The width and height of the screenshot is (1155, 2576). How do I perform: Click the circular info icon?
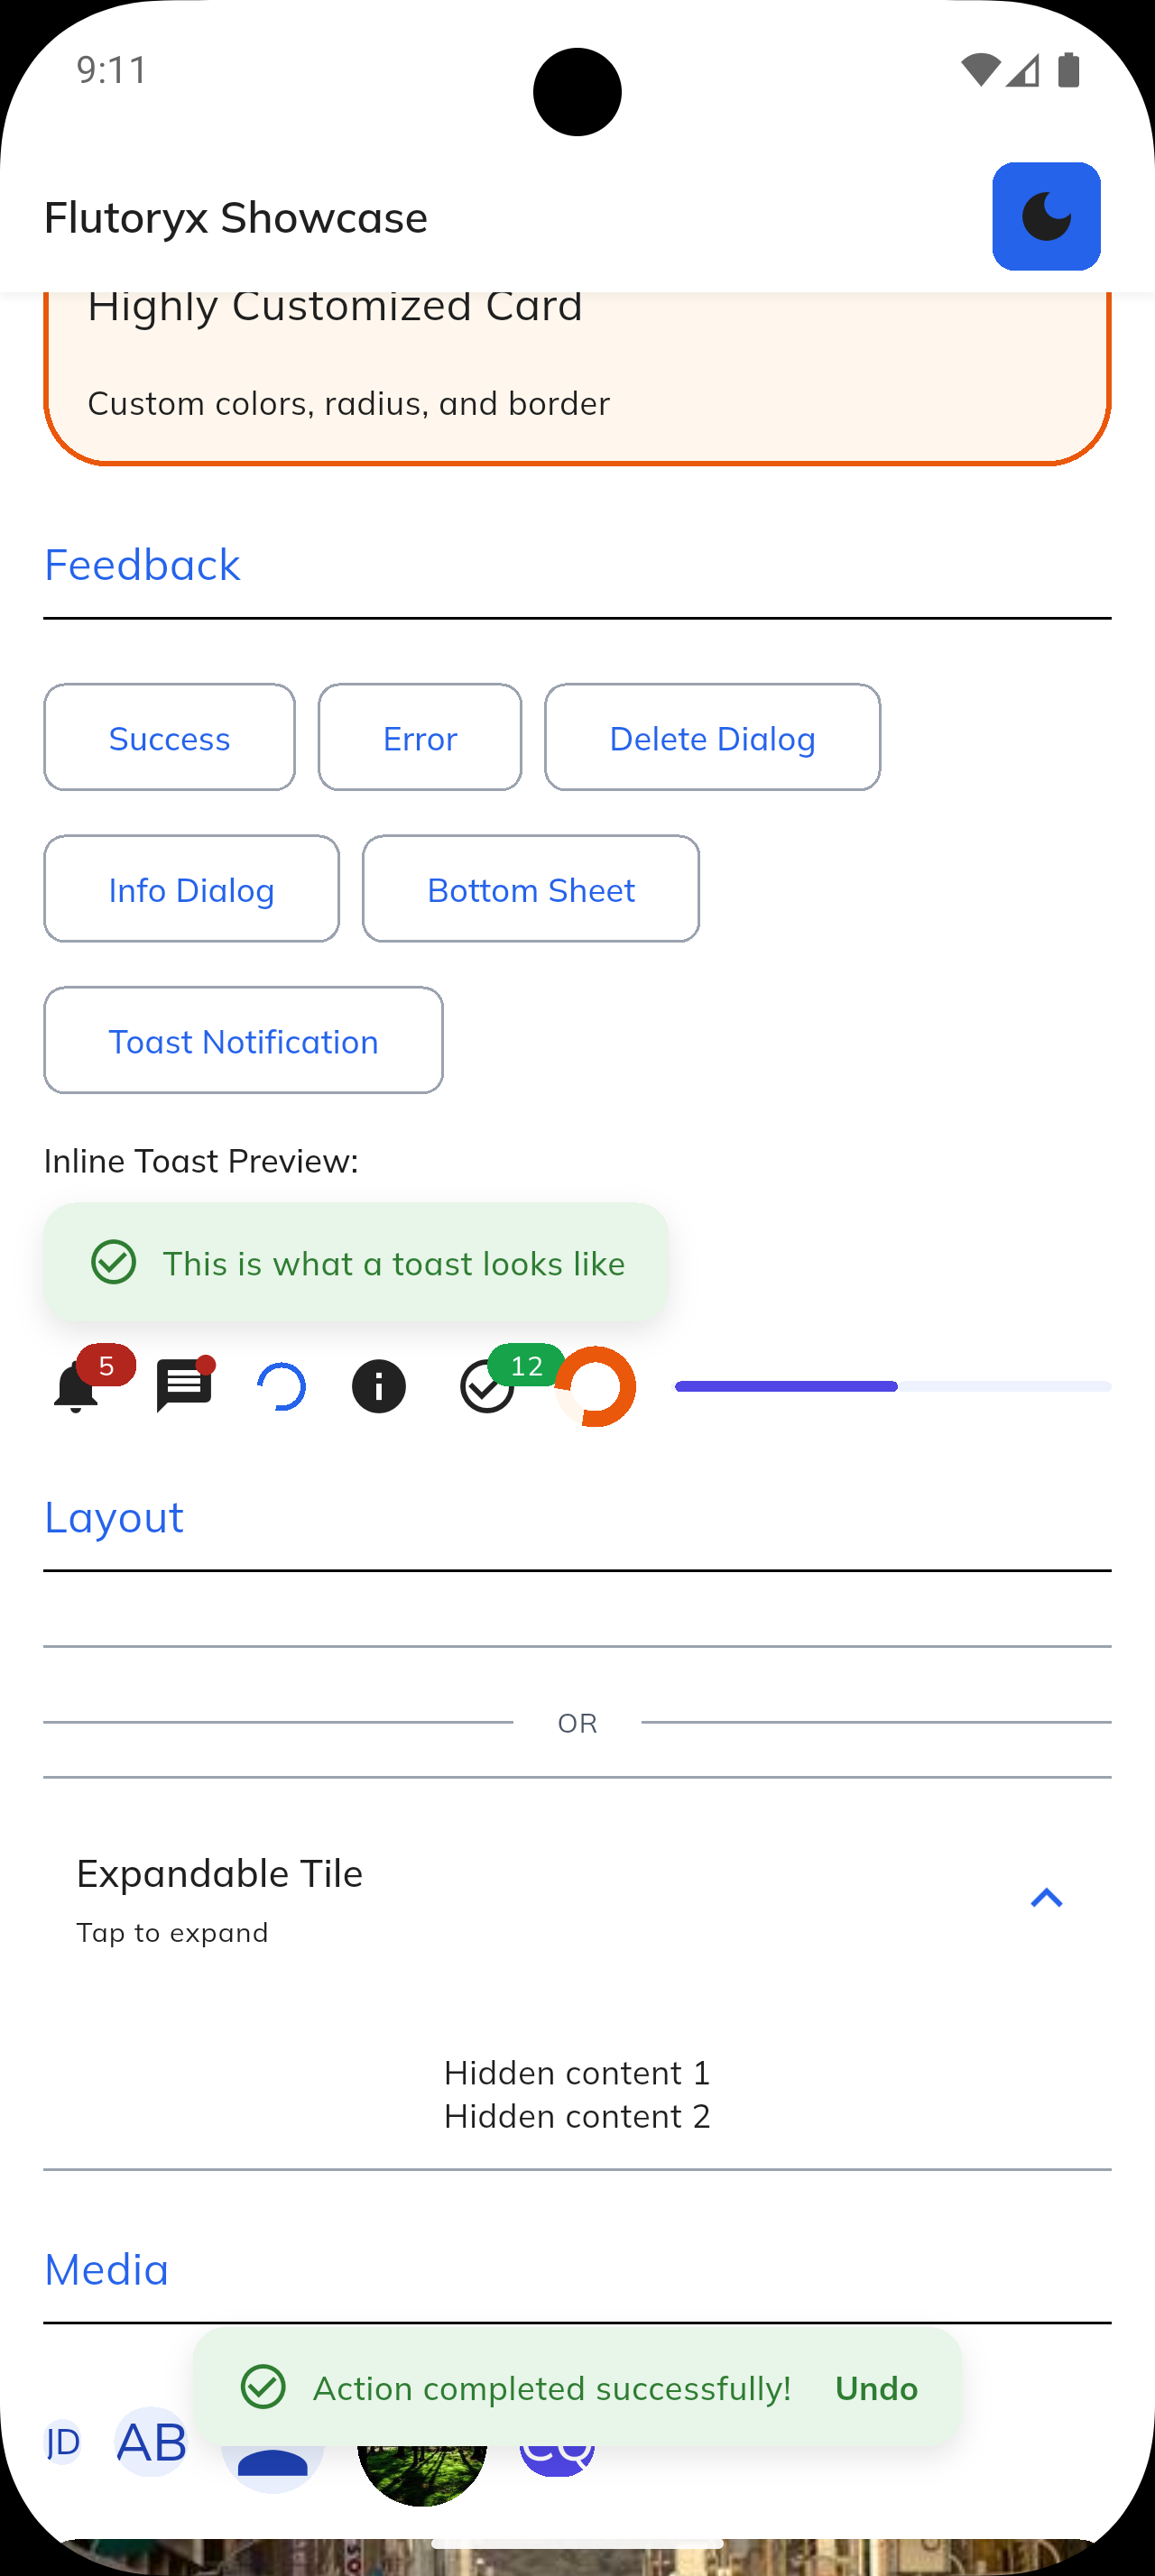coord(378,1386)
